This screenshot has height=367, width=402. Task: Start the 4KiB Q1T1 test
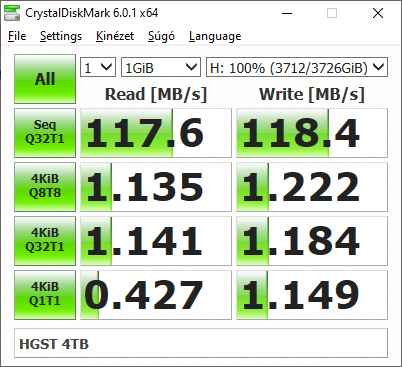45,295
